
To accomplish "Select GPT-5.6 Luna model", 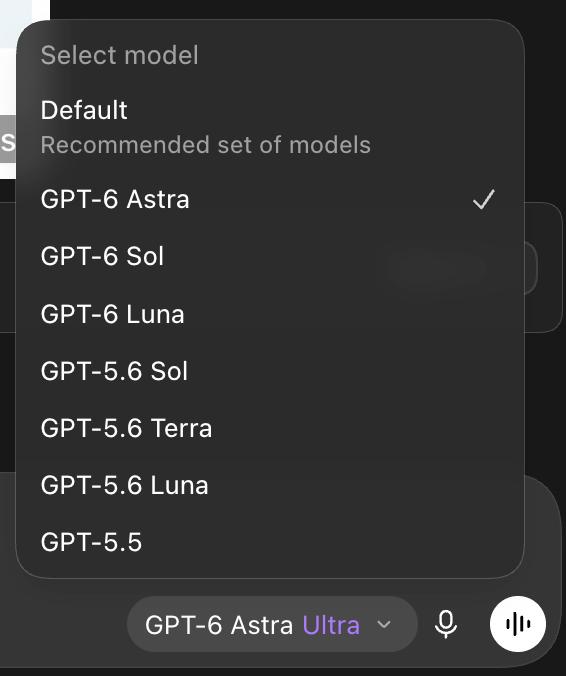I will click(270, 485).
